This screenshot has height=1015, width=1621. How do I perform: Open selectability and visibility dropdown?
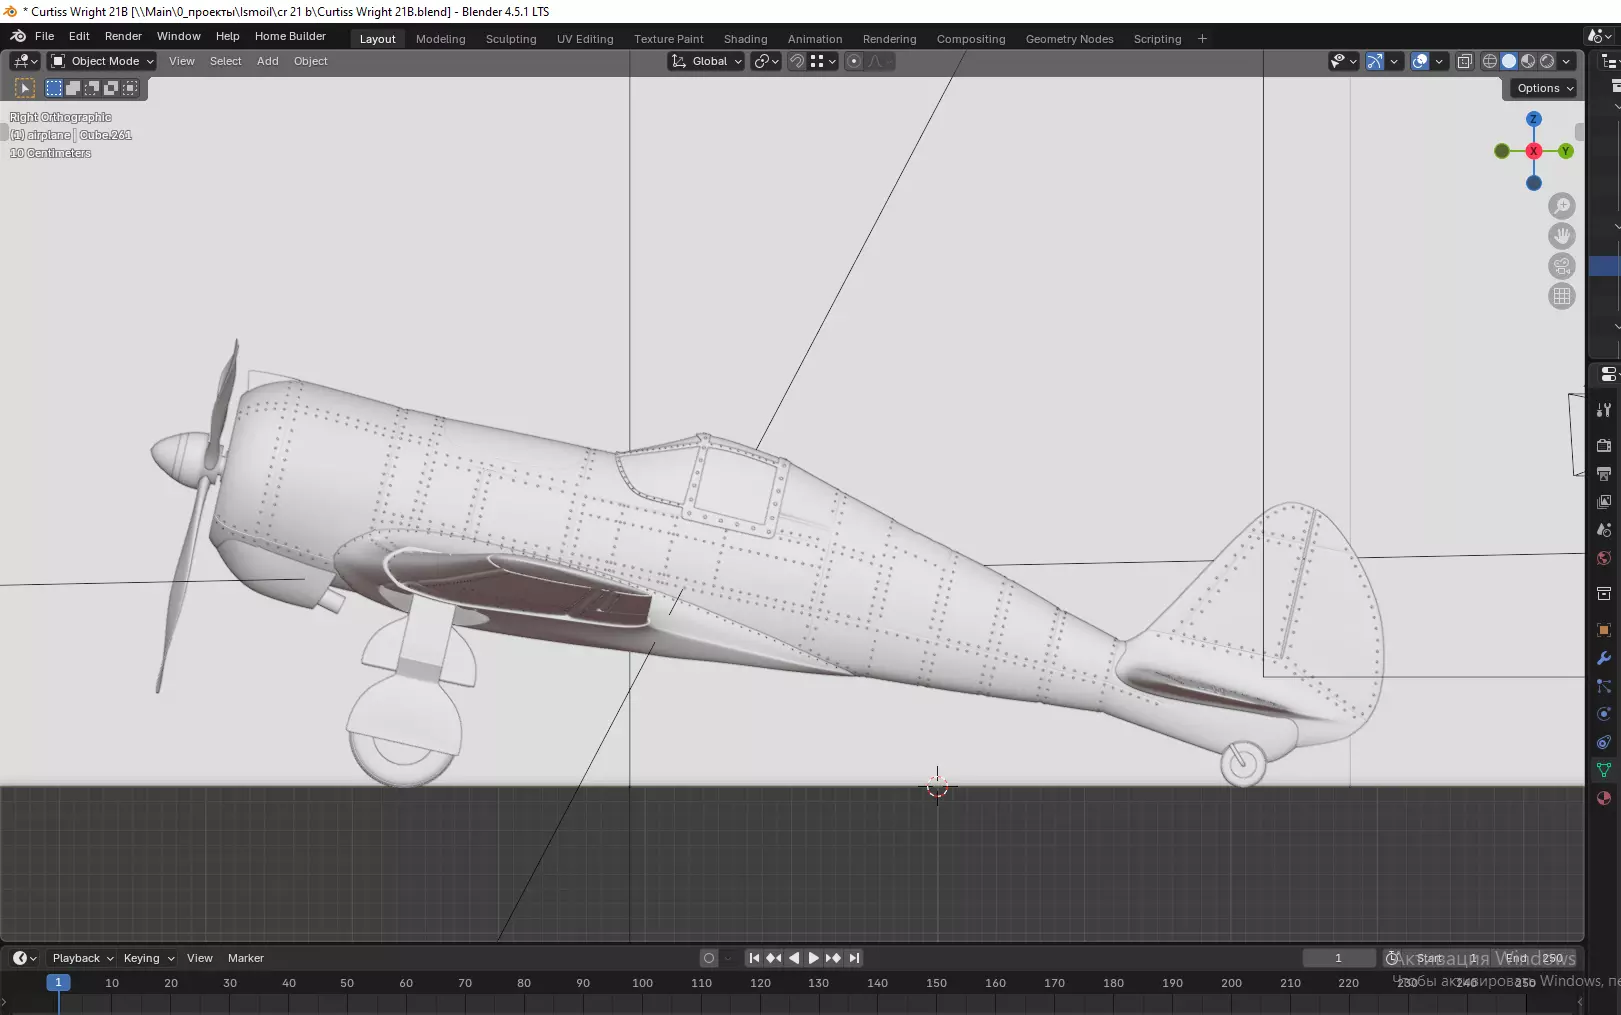1343,61
